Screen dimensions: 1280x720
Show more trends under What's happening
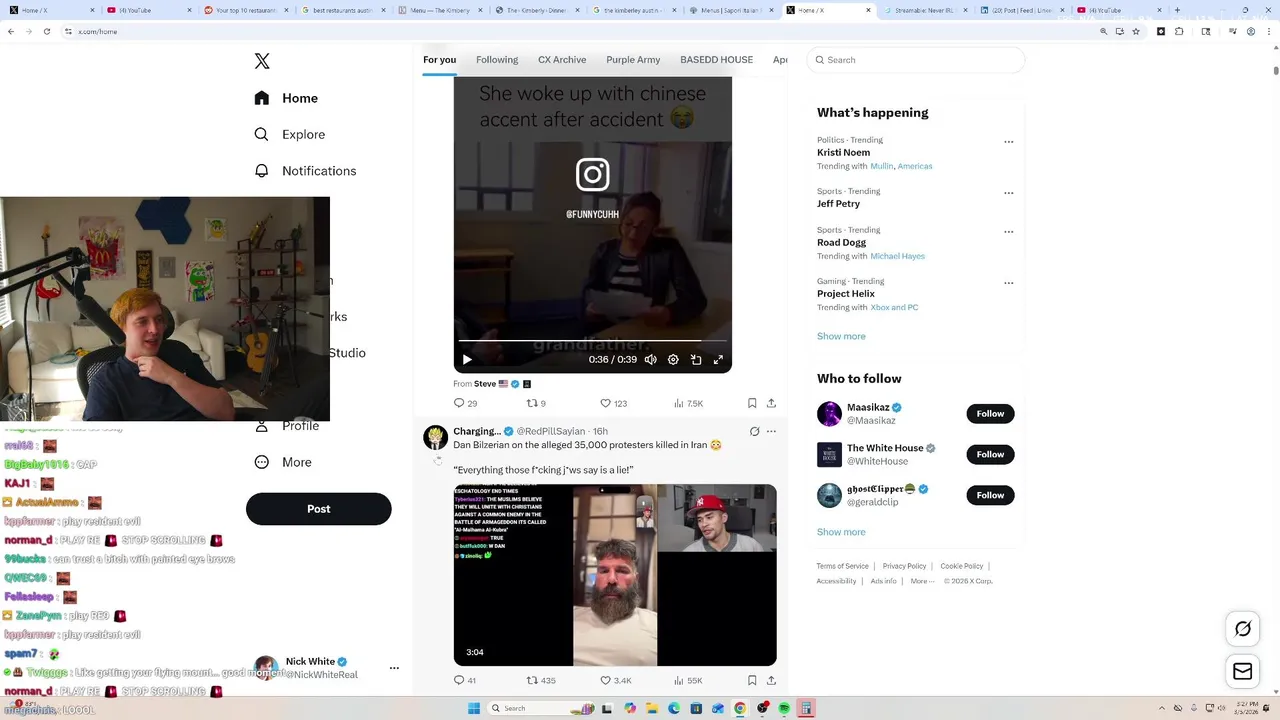841,336
